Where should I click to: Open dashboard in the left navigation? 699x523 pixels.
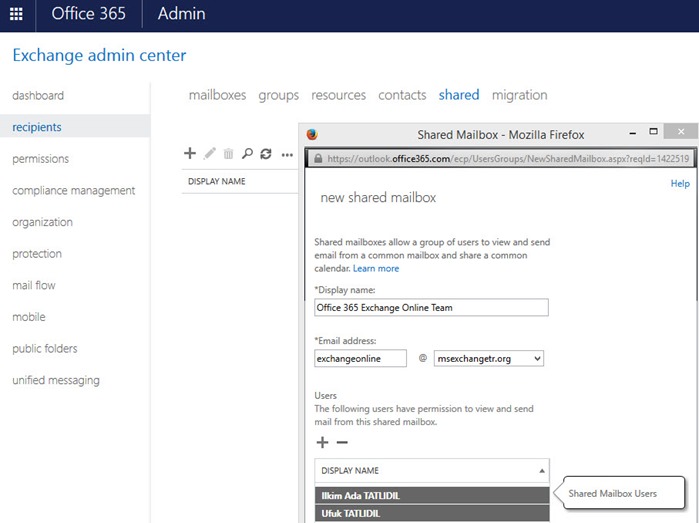point(38,95)
